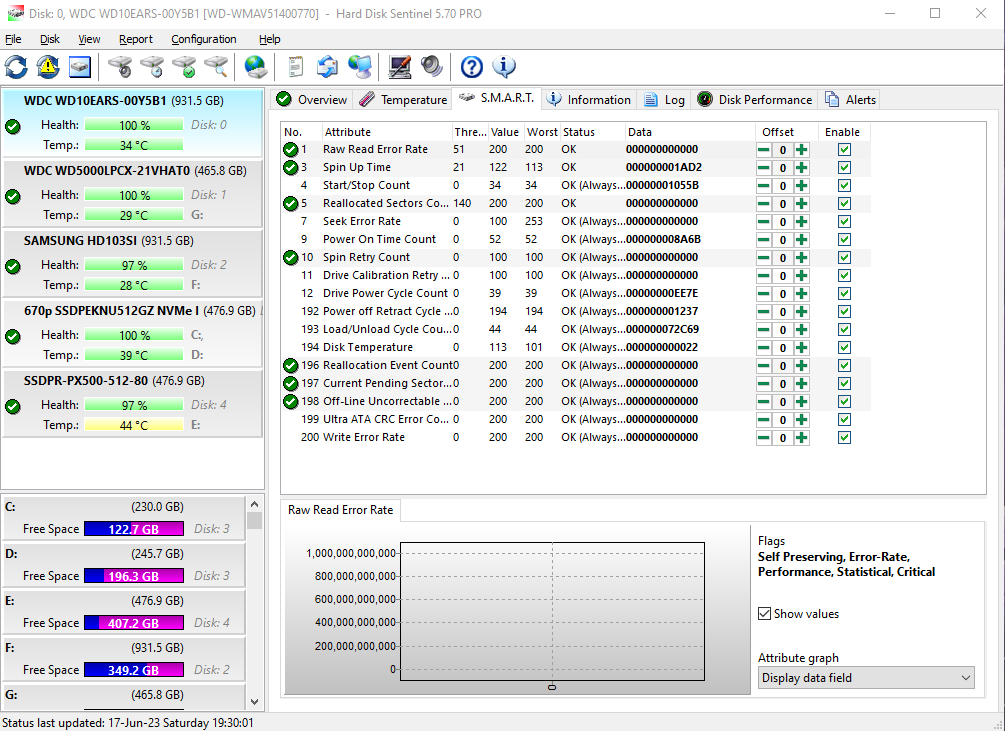Click the blue refresh arrows toolbar icon
1005x731 pixels.
pos(16,67)
